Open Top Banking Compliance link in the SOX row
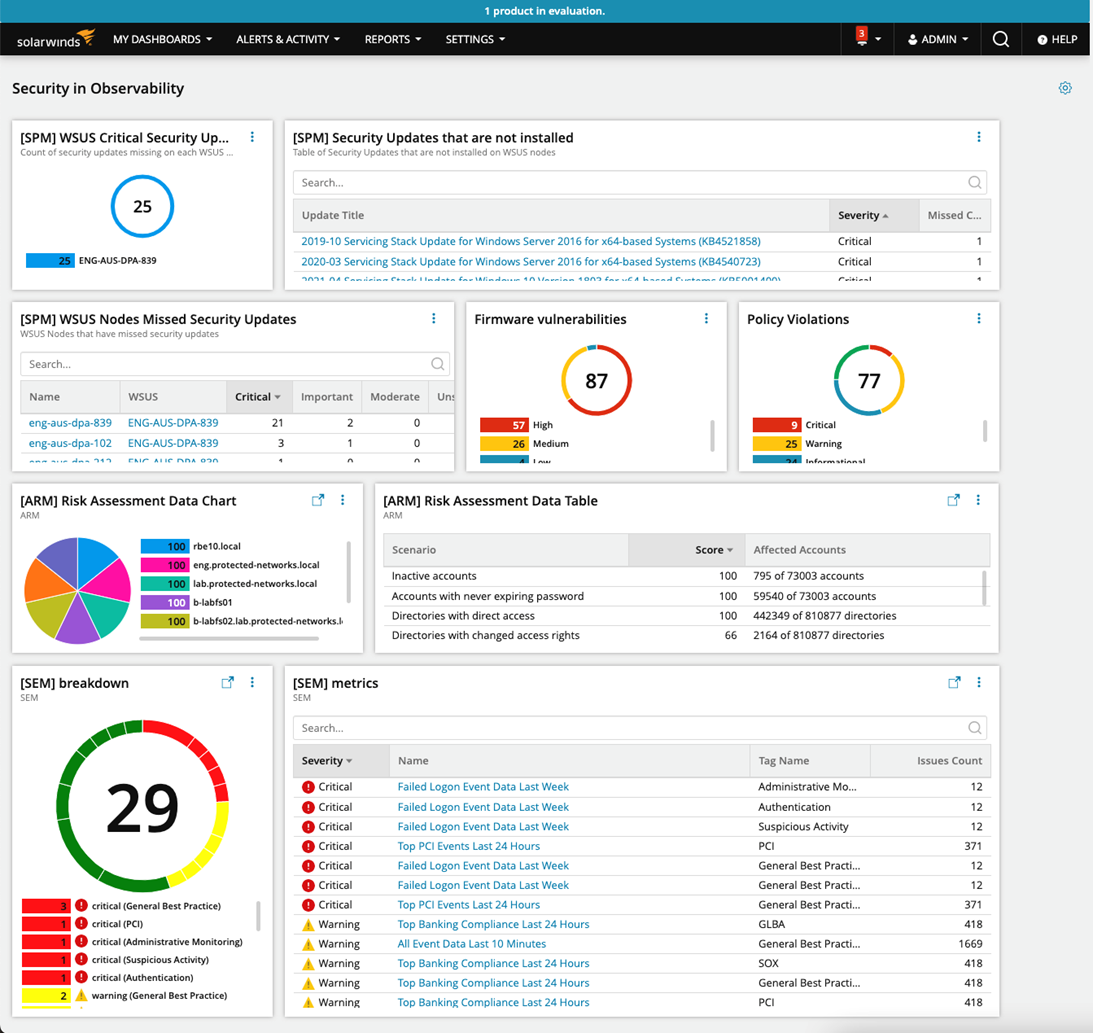 click(x=493, y=963)
